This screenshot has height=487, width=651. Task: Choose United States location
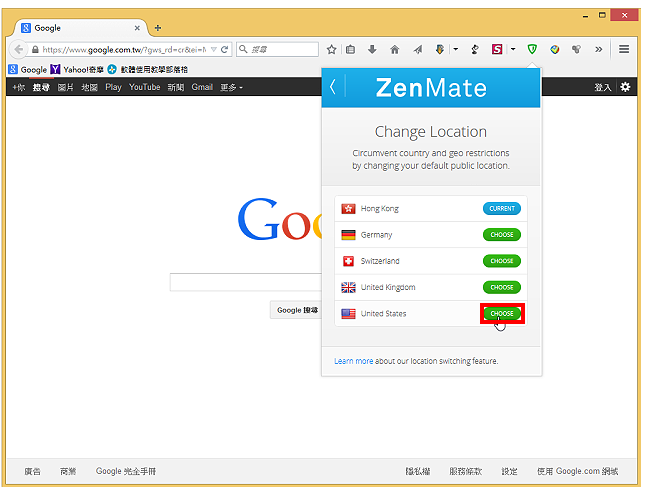(x=502, y=313)
